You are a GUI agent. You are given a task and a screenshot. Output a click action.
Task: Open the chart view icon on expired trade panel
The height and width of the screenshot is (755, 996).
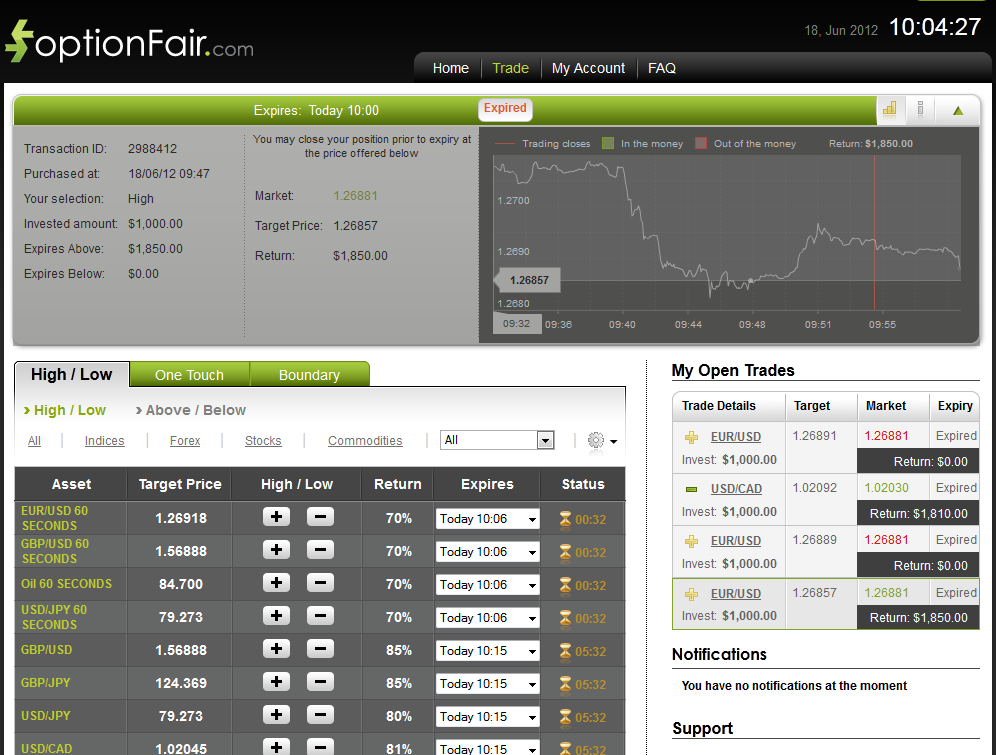pos(890,110)
